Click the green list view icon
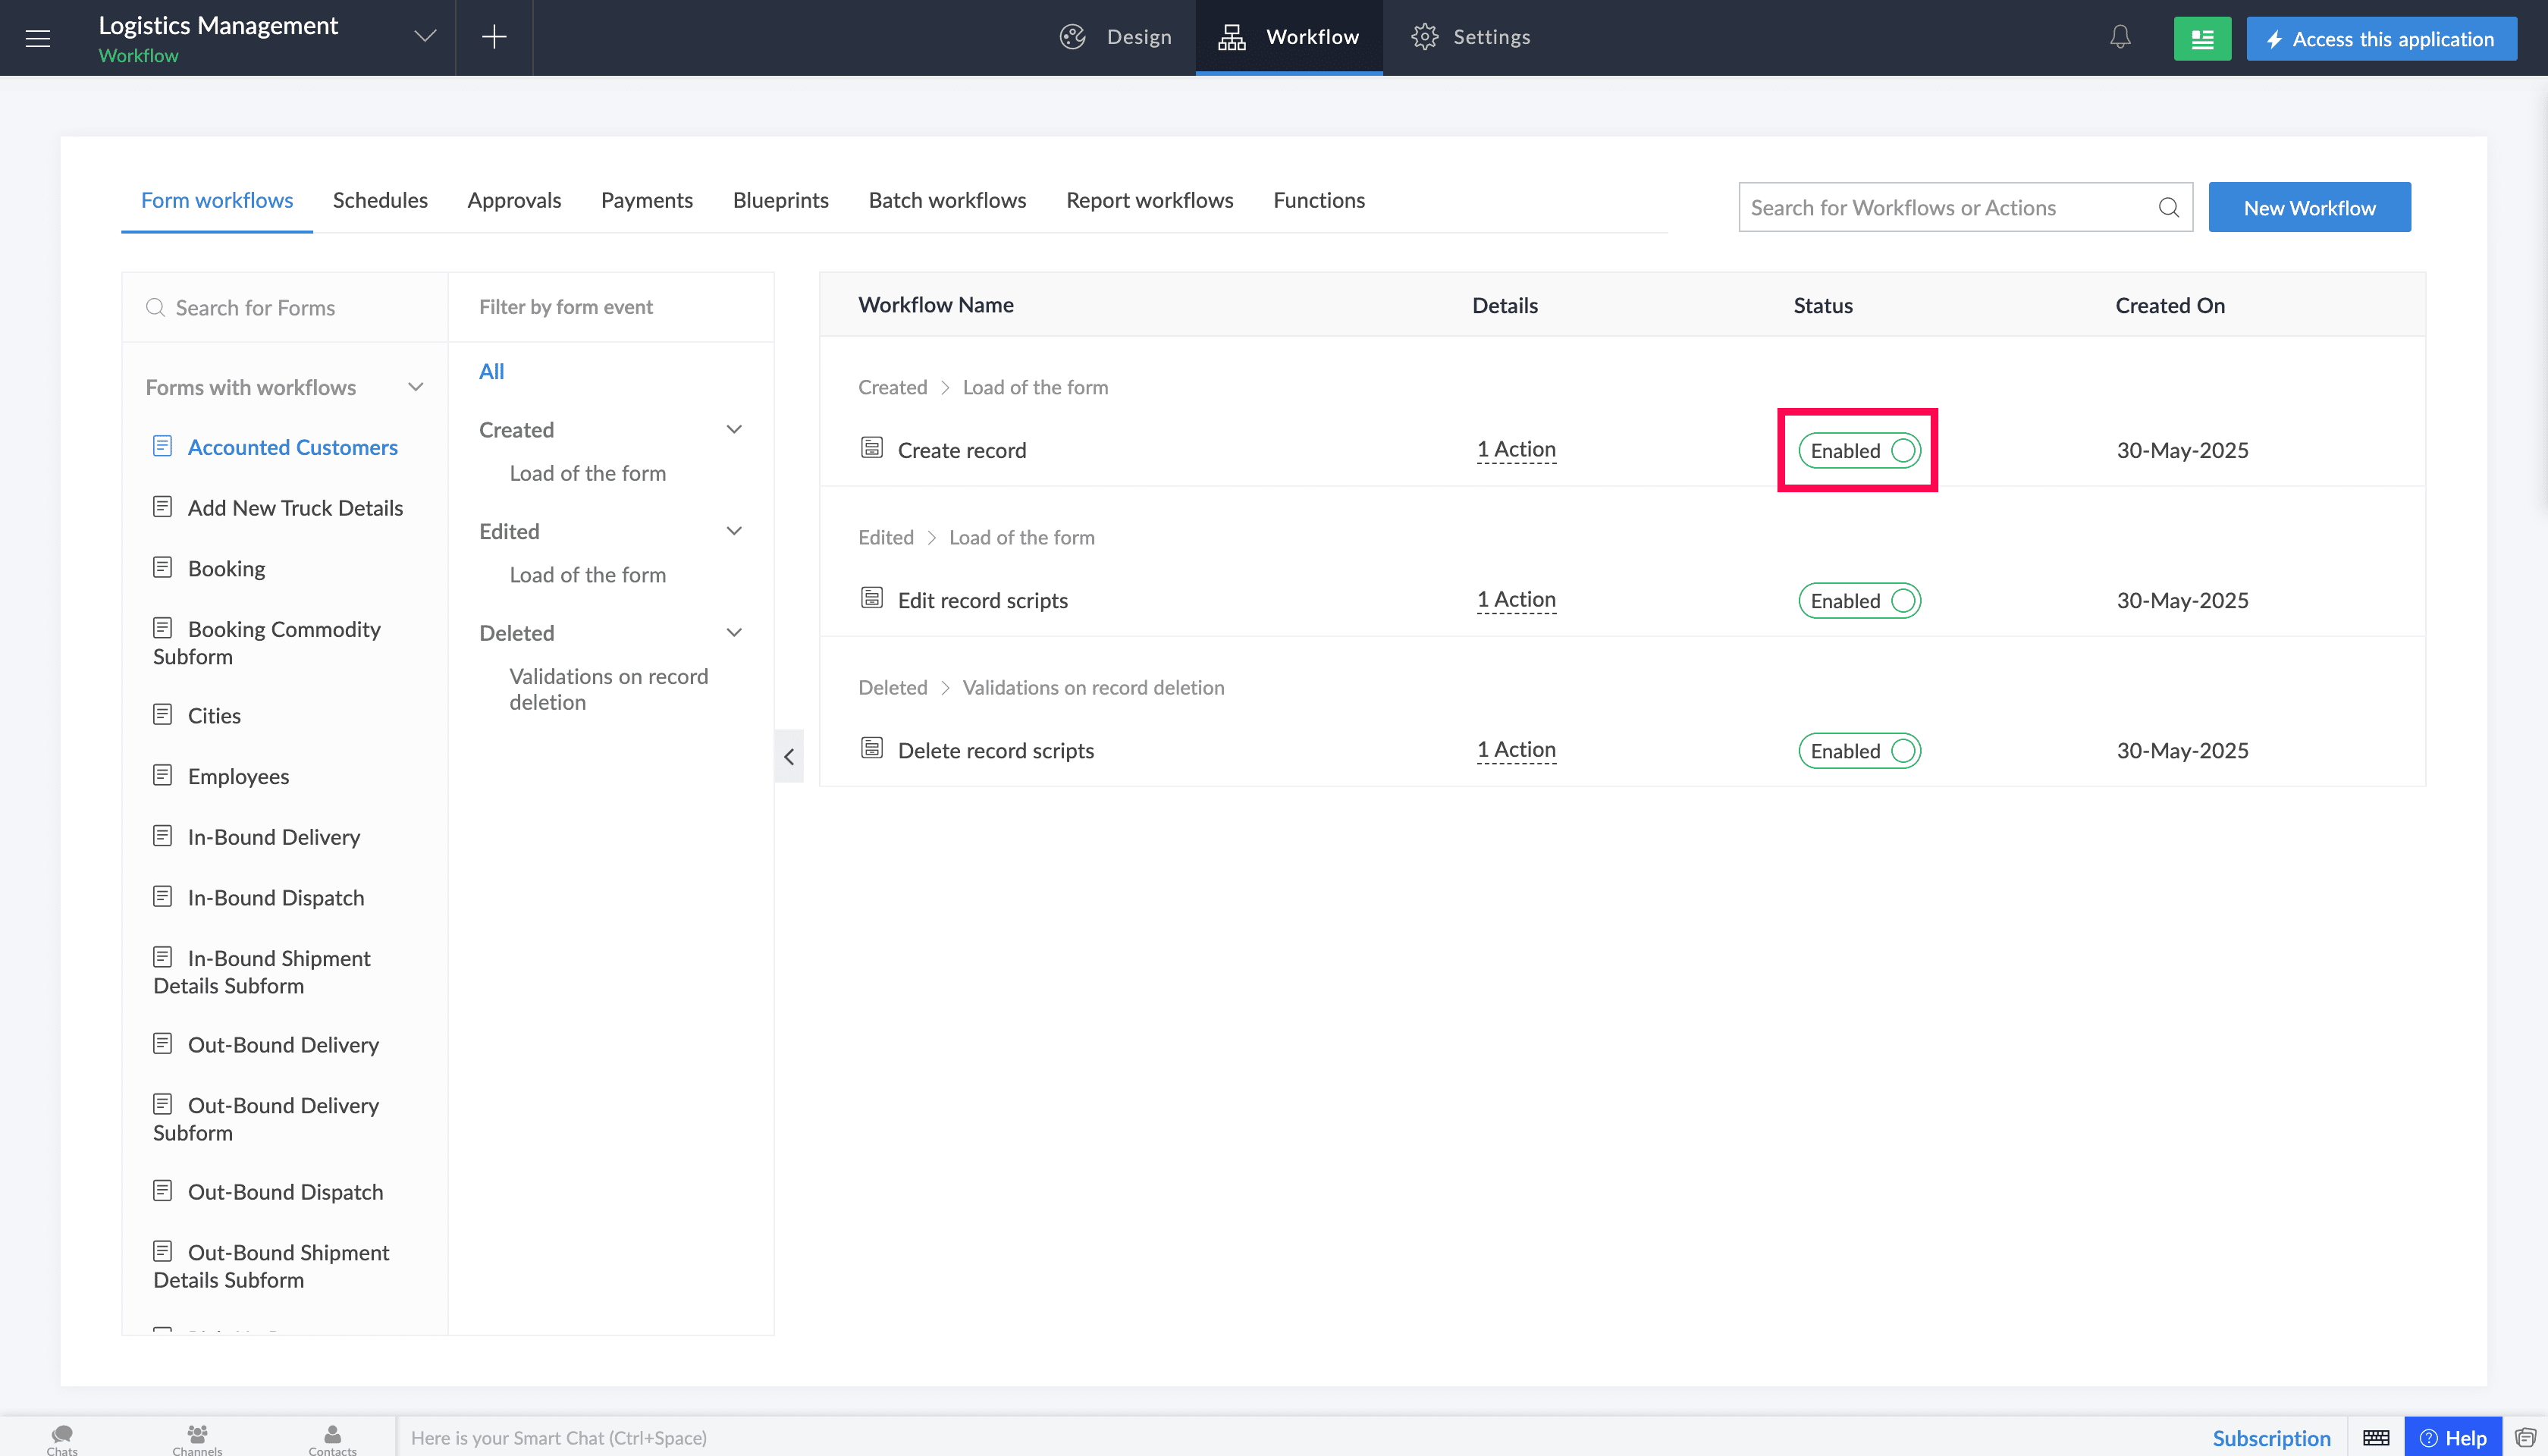This screenshot has width=2548, height=1456. coord(2202,39)
